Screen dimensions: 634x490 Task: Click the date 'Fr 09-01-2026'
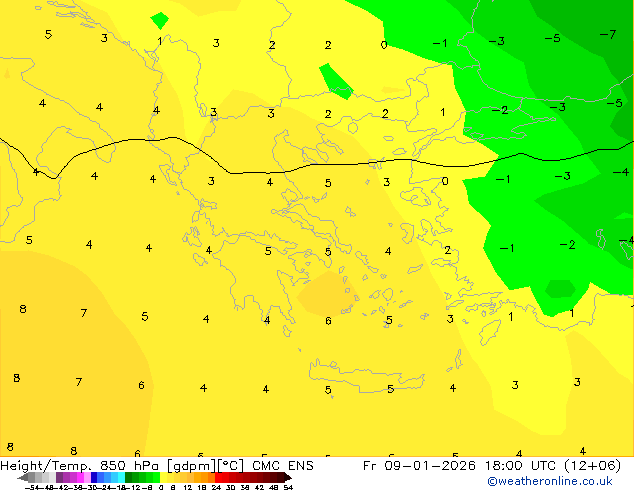coord(419,466)
